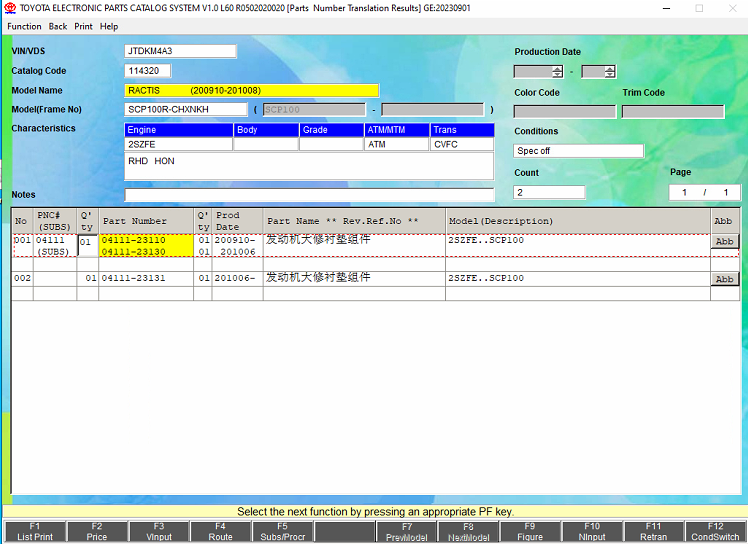Click the F2 Price button
Viewport: 748px width, 544px height.
coord(97,532)
